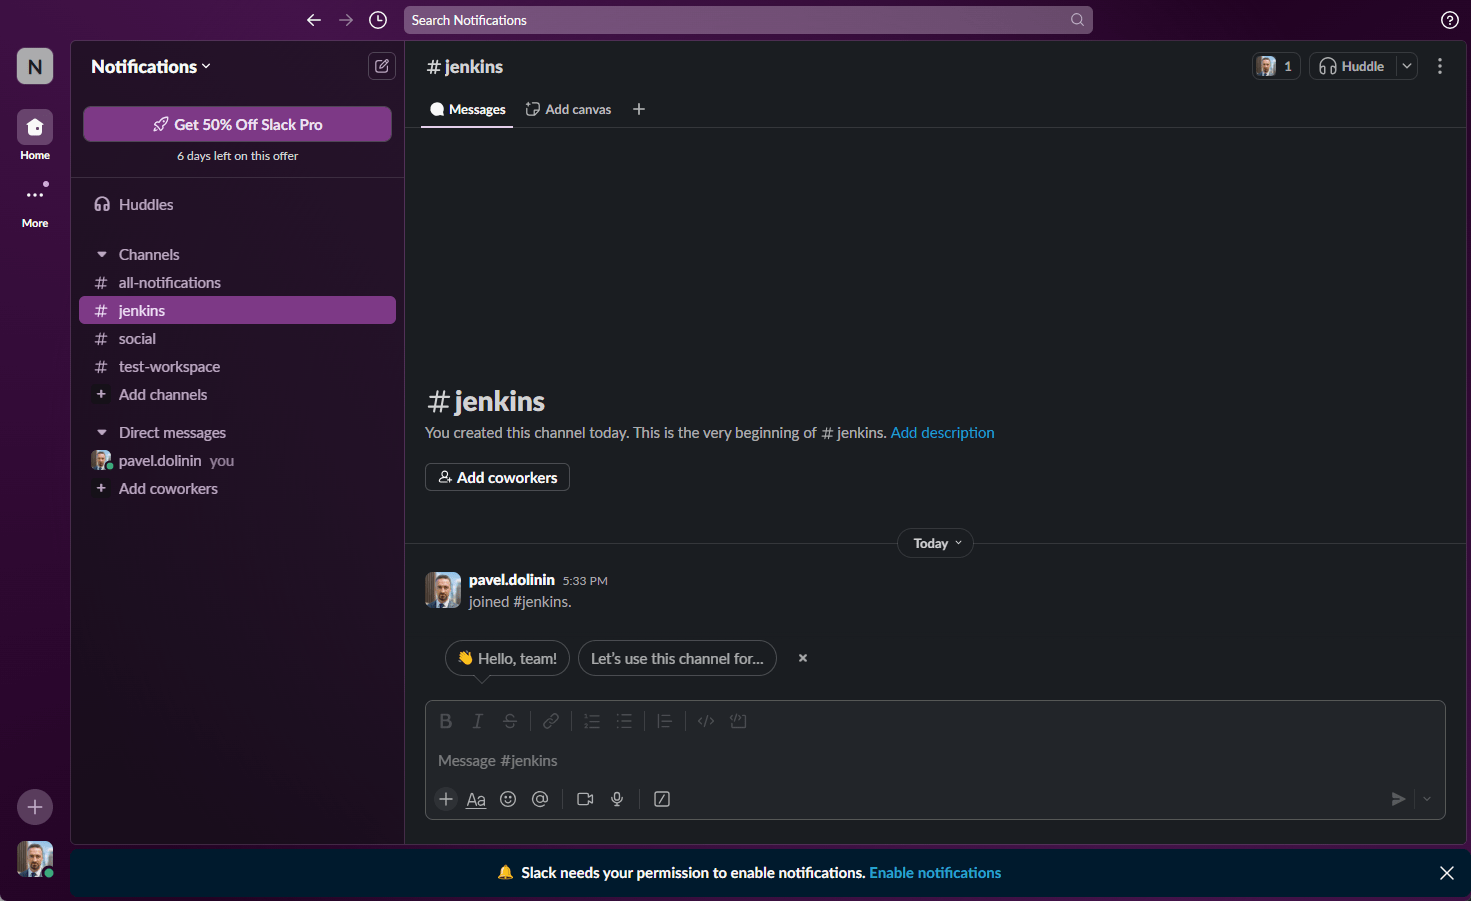Toggle text formatting toolbar with Aa
This screenshot has height=901, width=1471.
pos(476,799)
